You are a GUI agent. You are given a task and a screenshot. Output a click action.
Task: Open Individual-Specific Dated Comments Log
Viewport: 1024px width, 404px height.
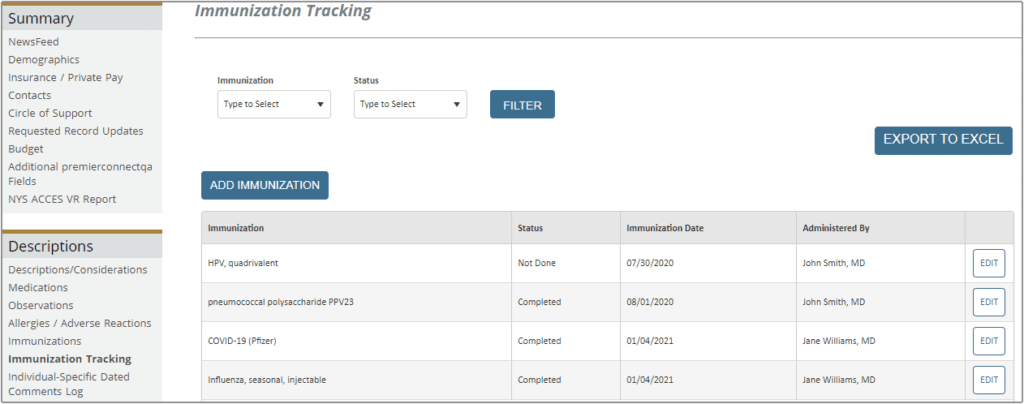(x=69, y=384)
